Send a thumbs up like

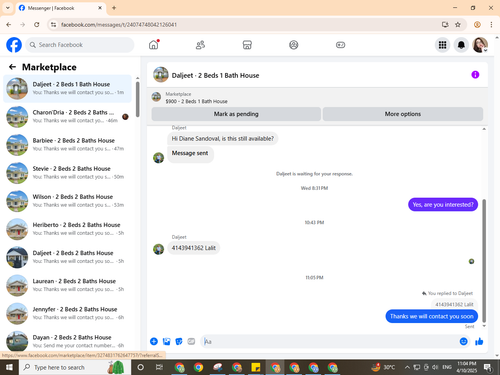coord(479,341)
